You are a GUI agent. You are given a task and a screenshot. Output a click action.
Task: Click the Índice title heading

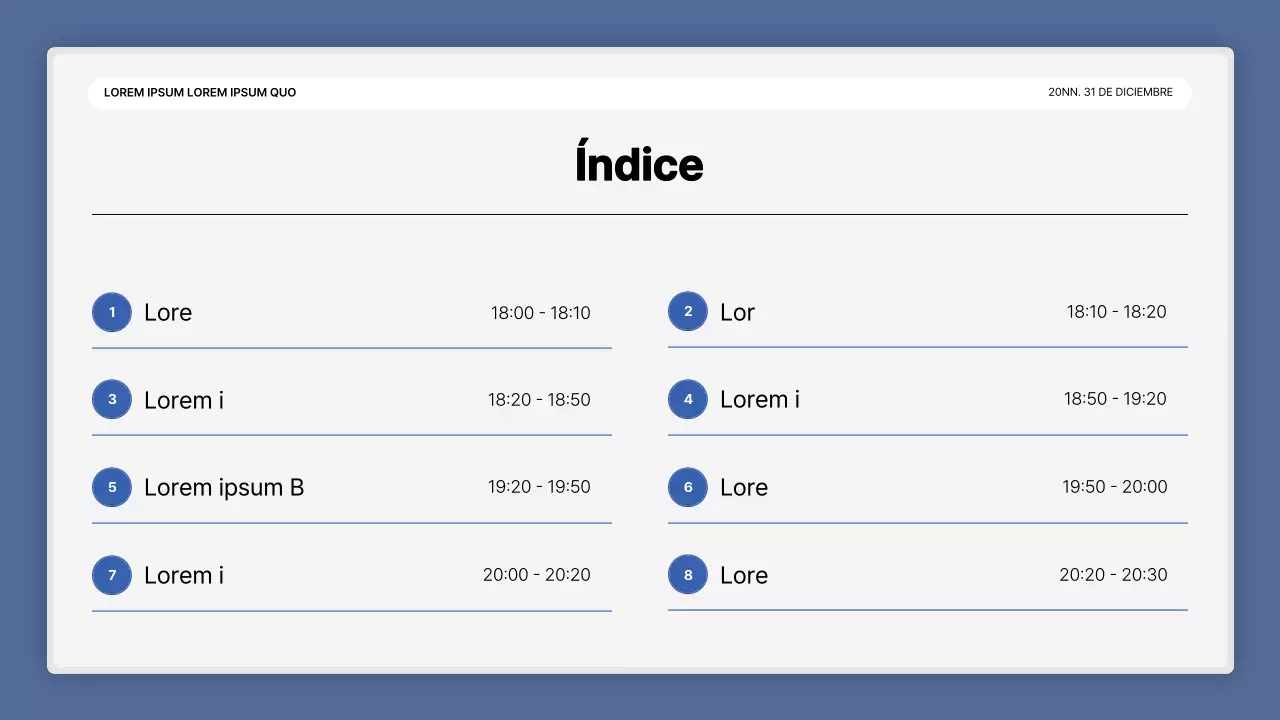point(639,165)
